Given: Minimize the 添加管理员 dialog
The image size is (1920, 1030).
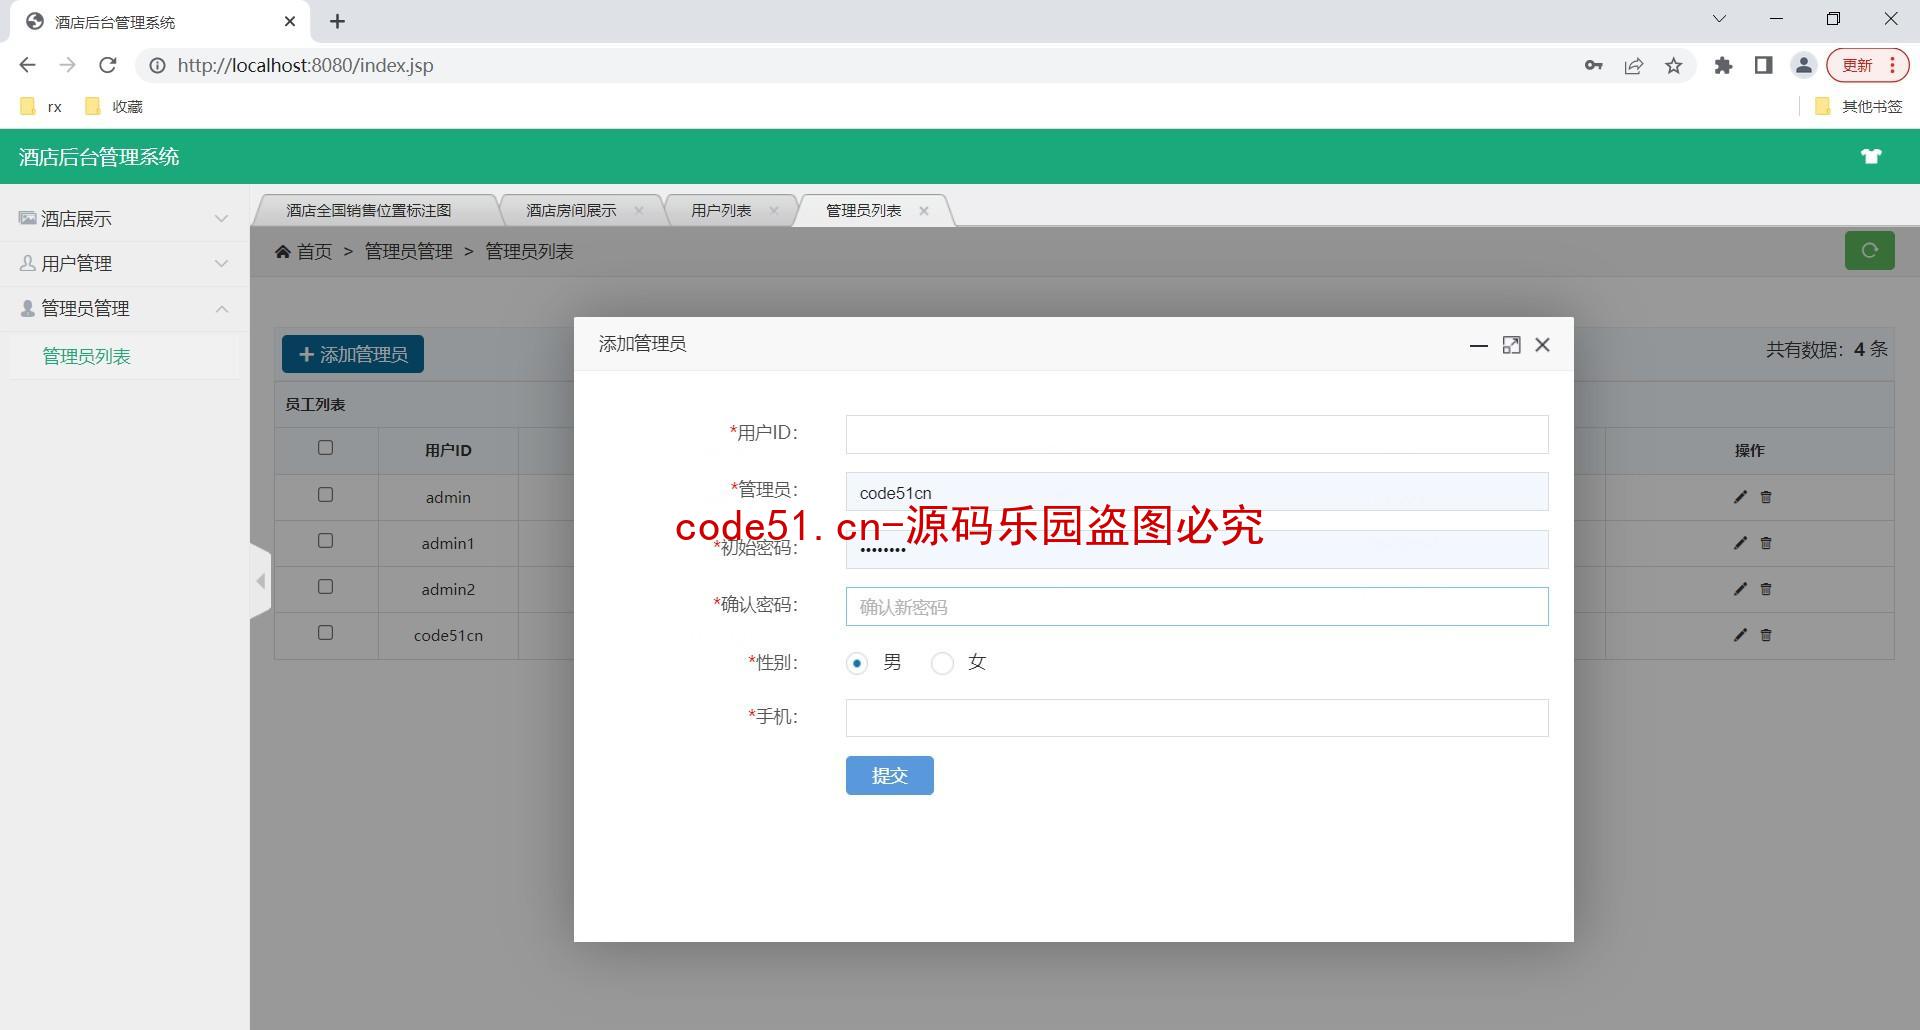Looking at the screenshot, I should [x=1479, y=345].
